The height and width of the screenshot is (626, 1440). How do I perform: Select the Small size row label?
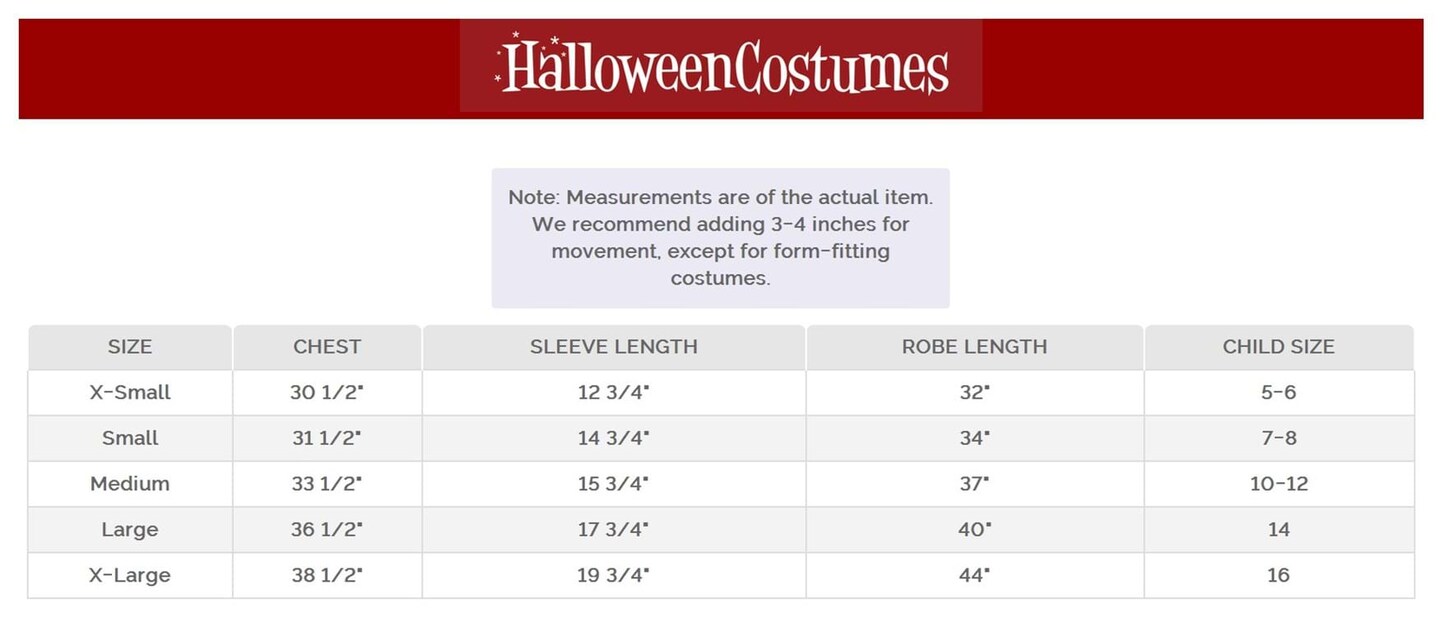click(130, 438)
